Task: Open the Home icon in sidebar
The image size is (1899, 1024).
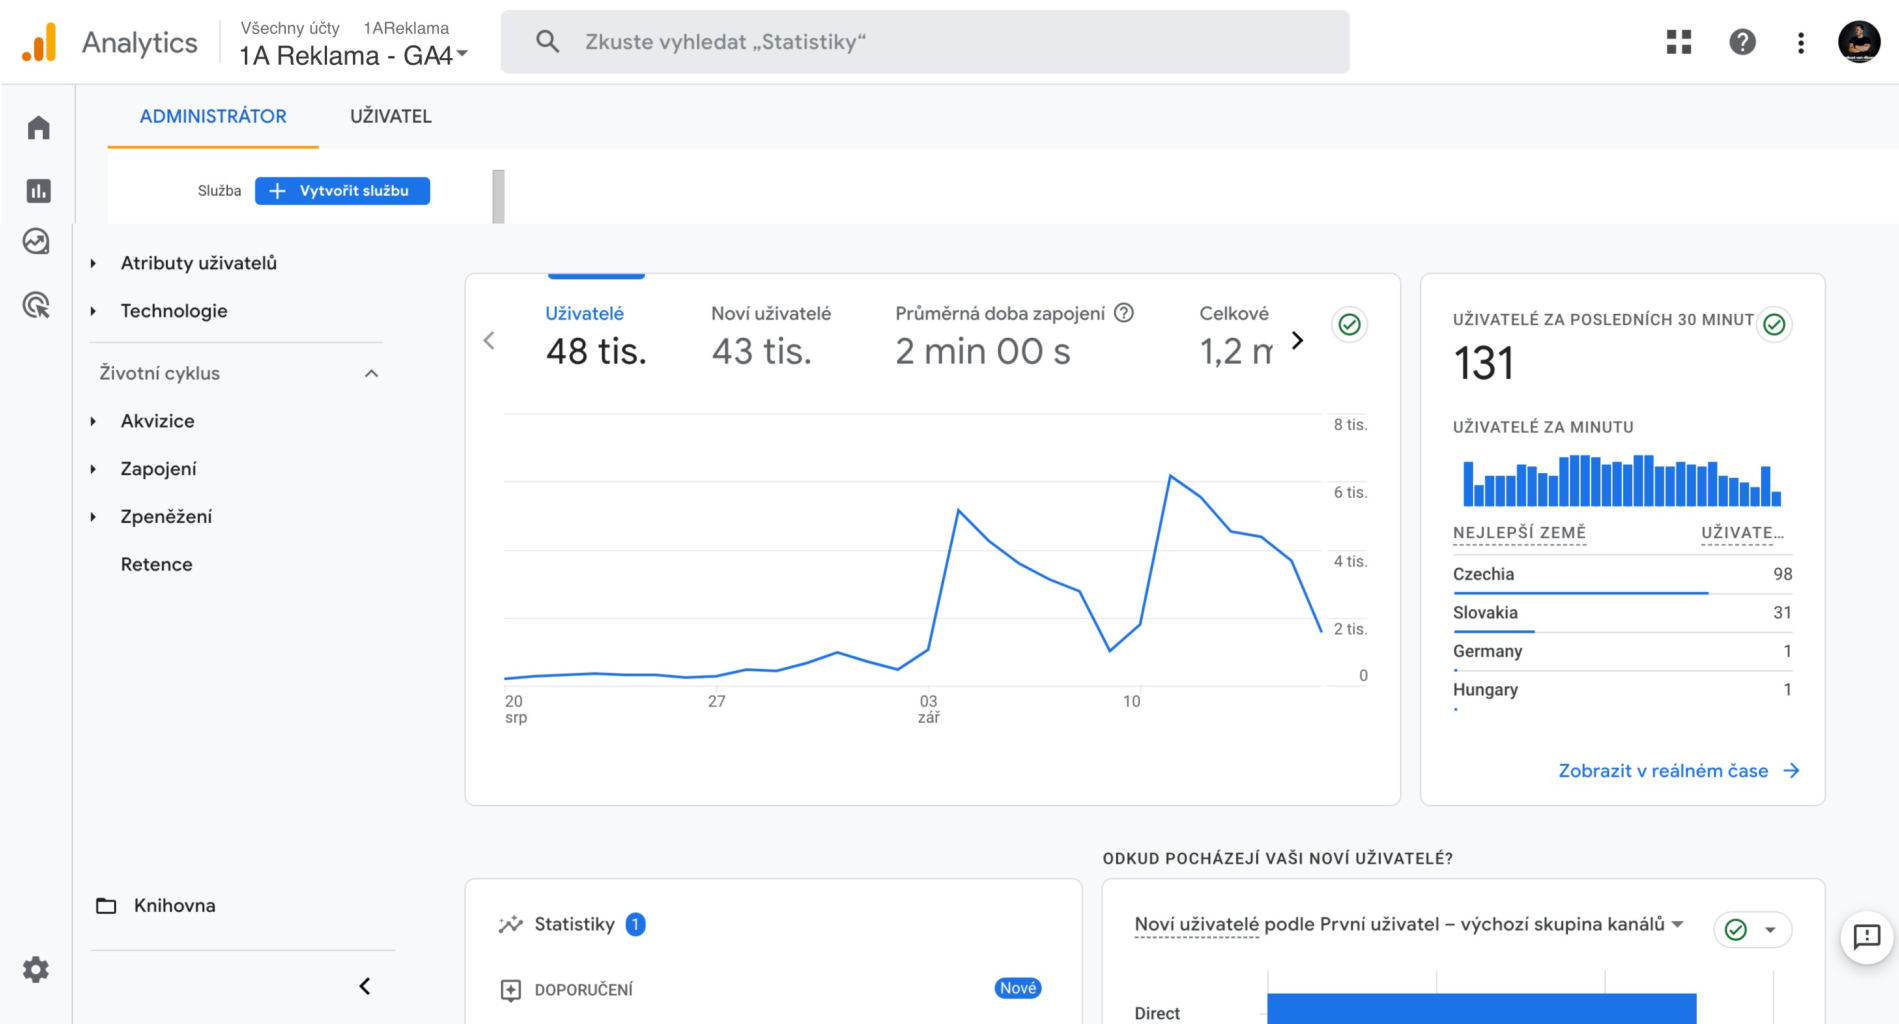Action: [38, 128]
